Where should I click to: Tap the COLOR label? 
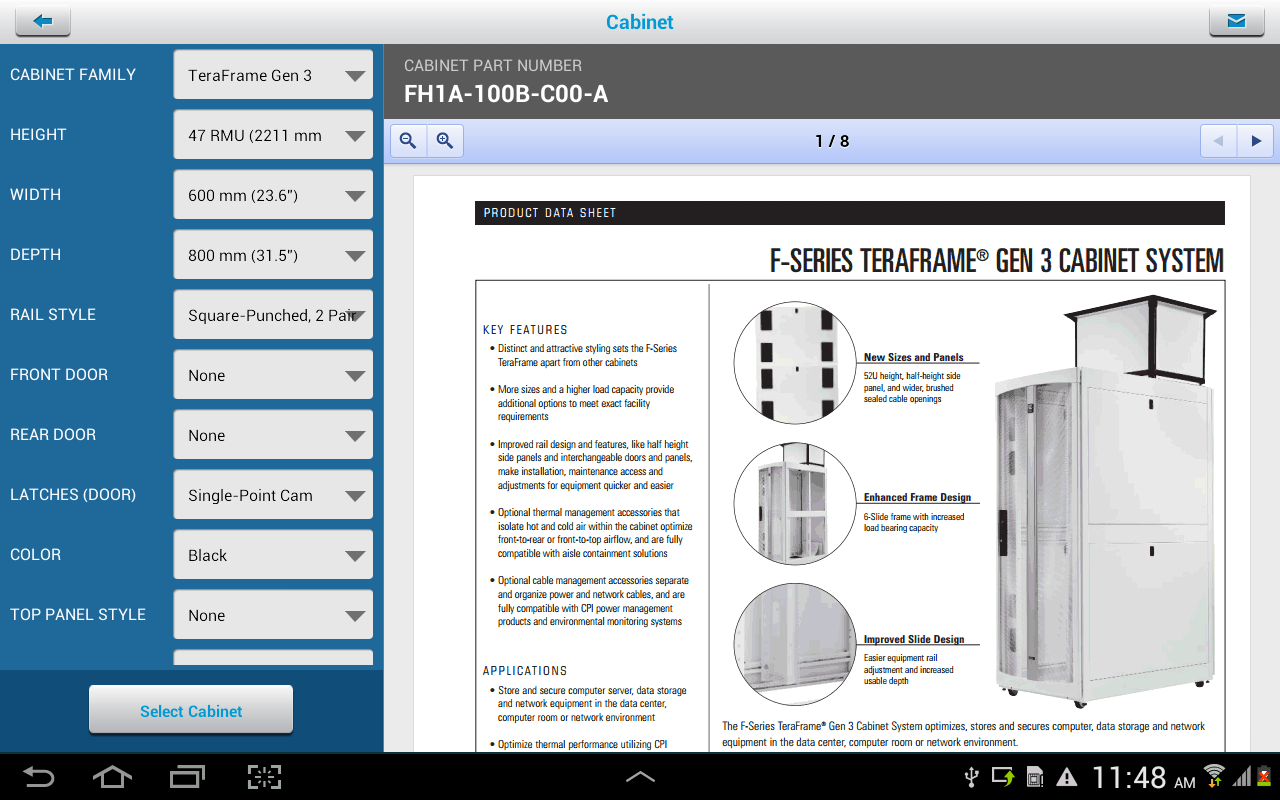35,554
